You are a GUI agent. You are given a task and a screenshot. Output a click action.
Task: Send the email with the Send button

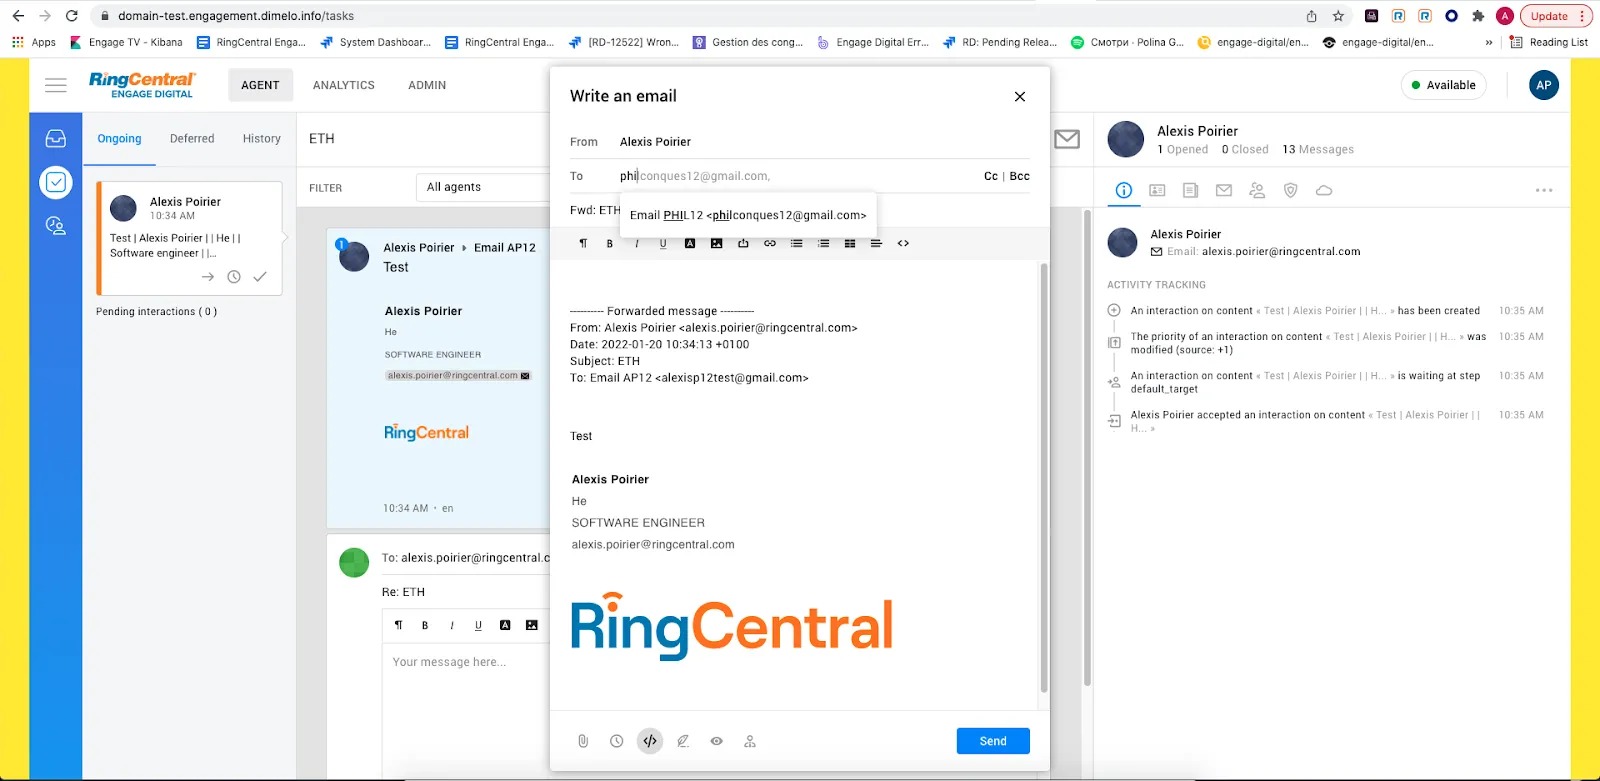point(992,741)
